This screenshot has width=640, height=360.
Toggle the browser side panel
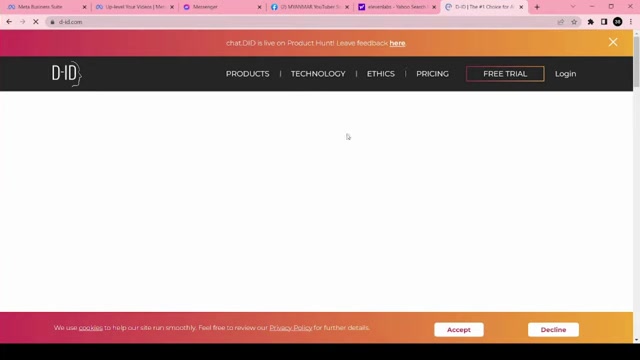[604, 22]
